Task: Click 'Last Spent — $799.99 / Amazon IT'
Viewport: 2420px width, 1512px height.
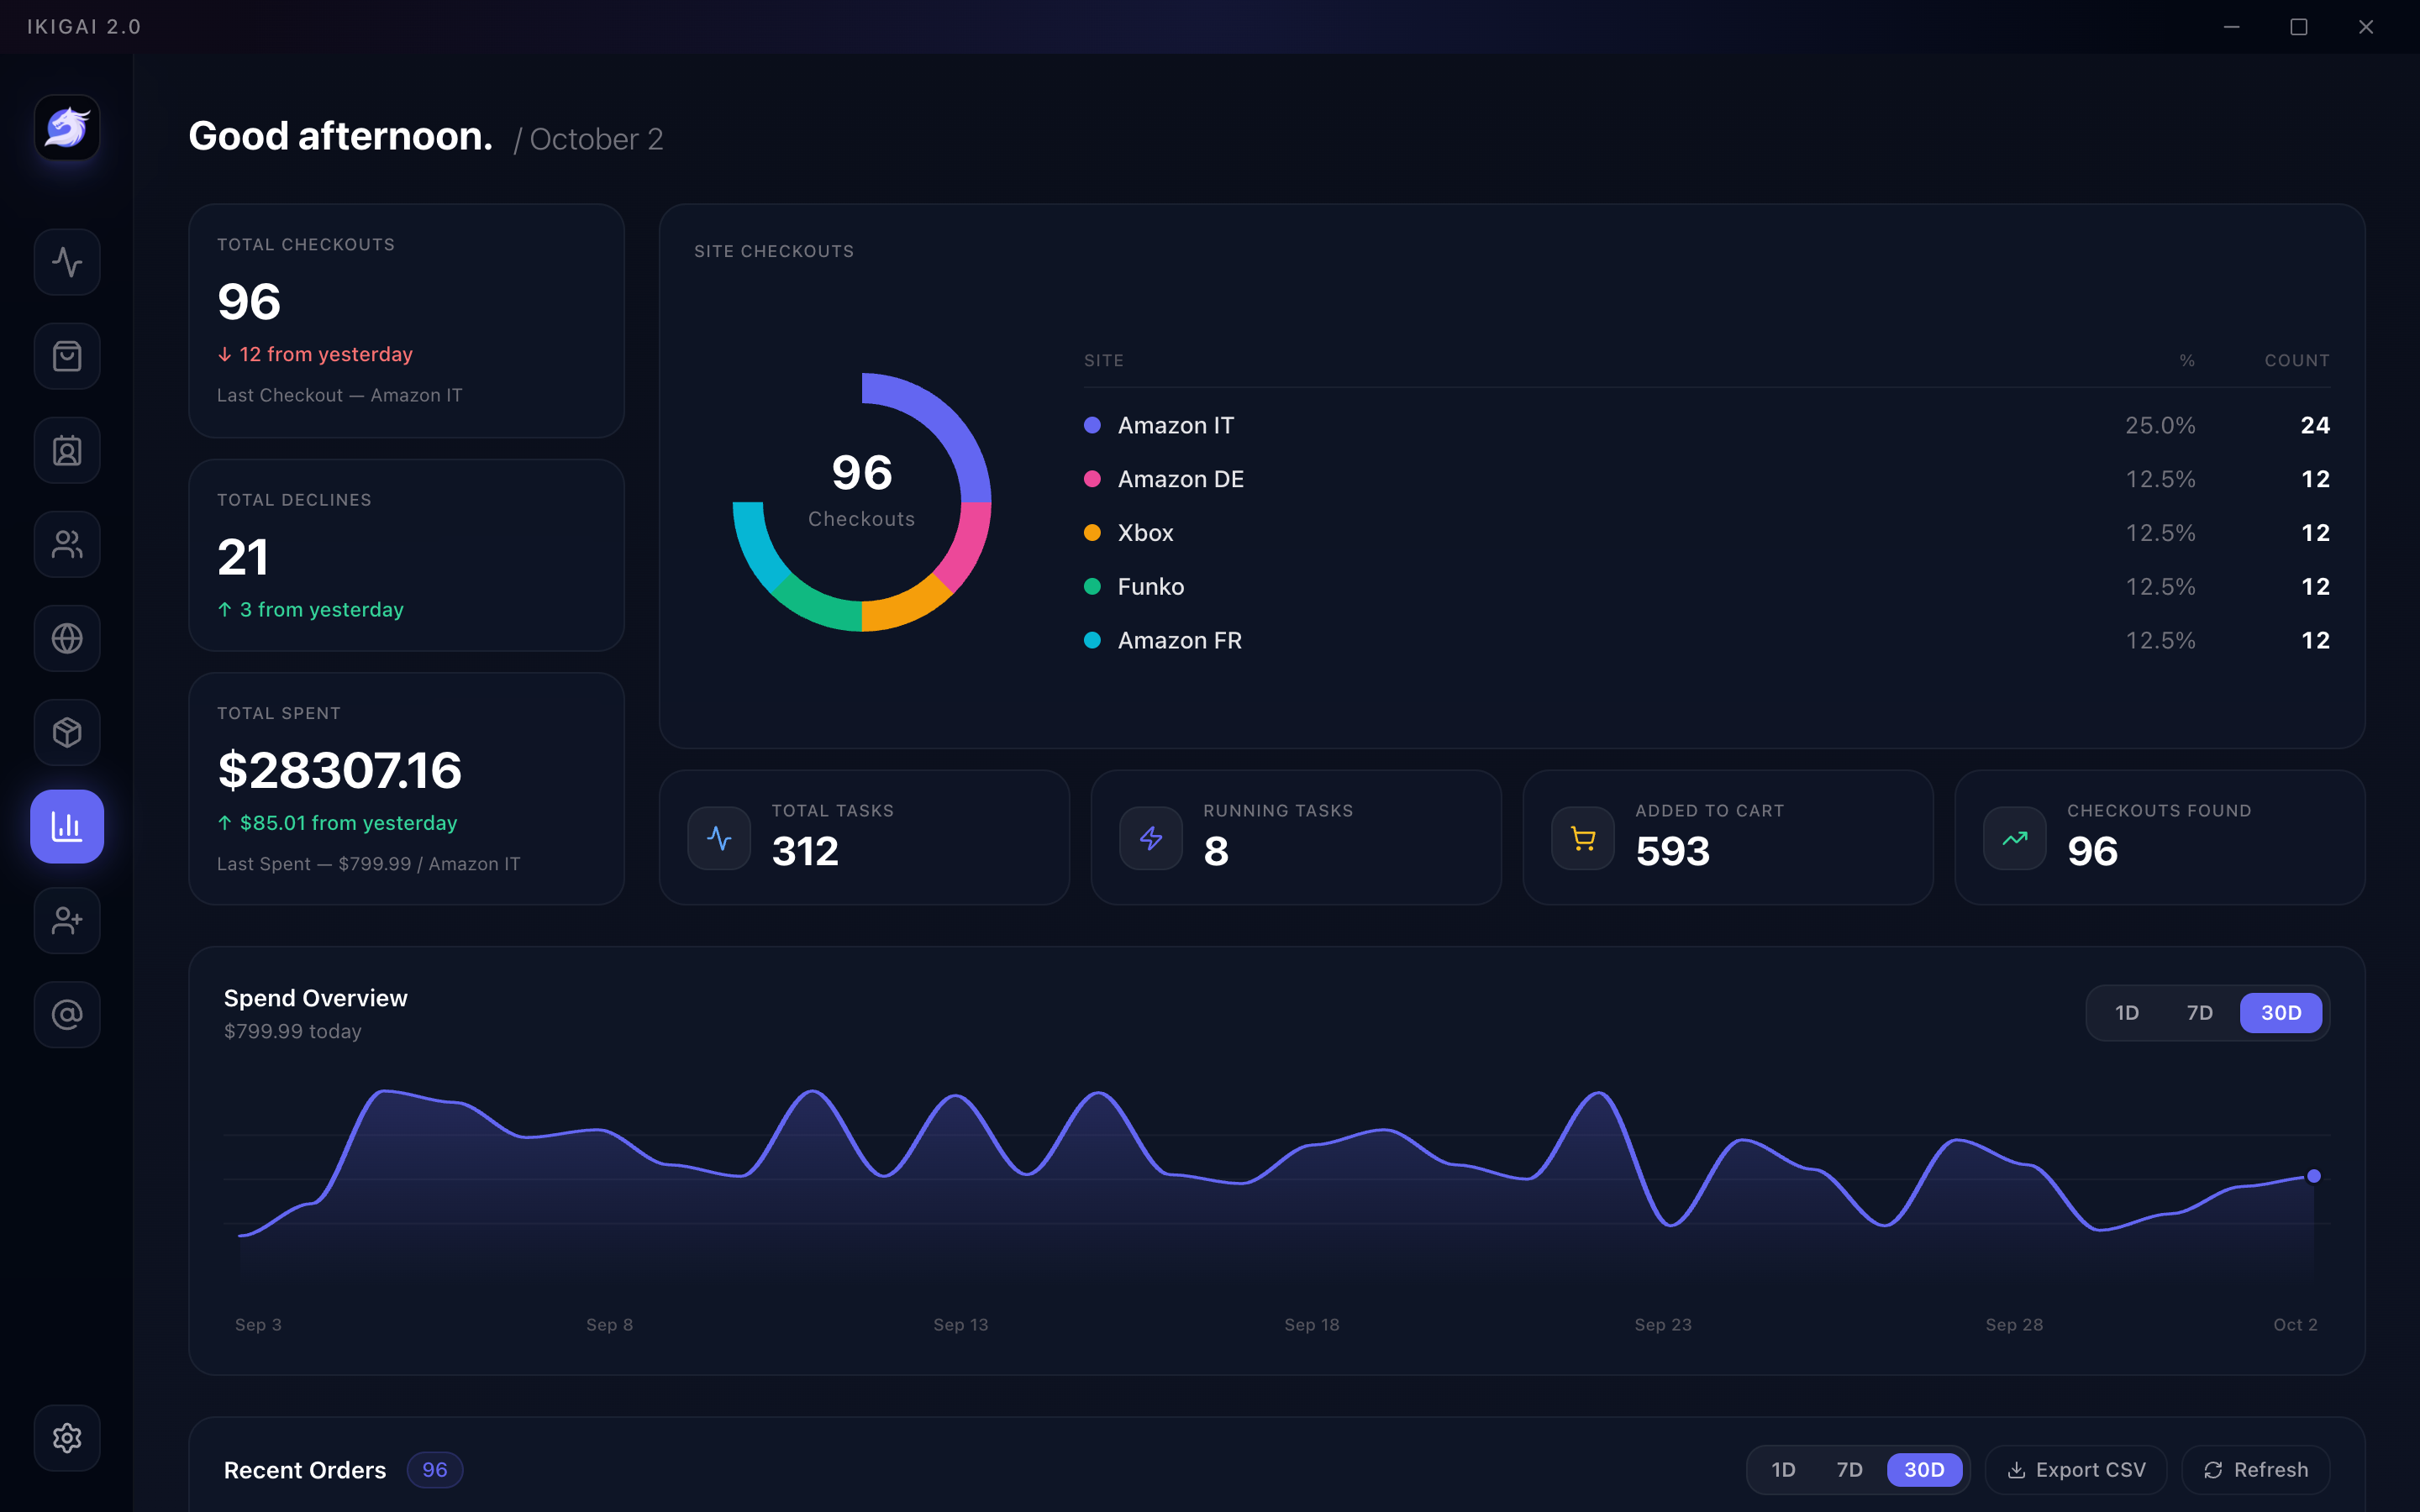Action: click(x=369, y=864)
